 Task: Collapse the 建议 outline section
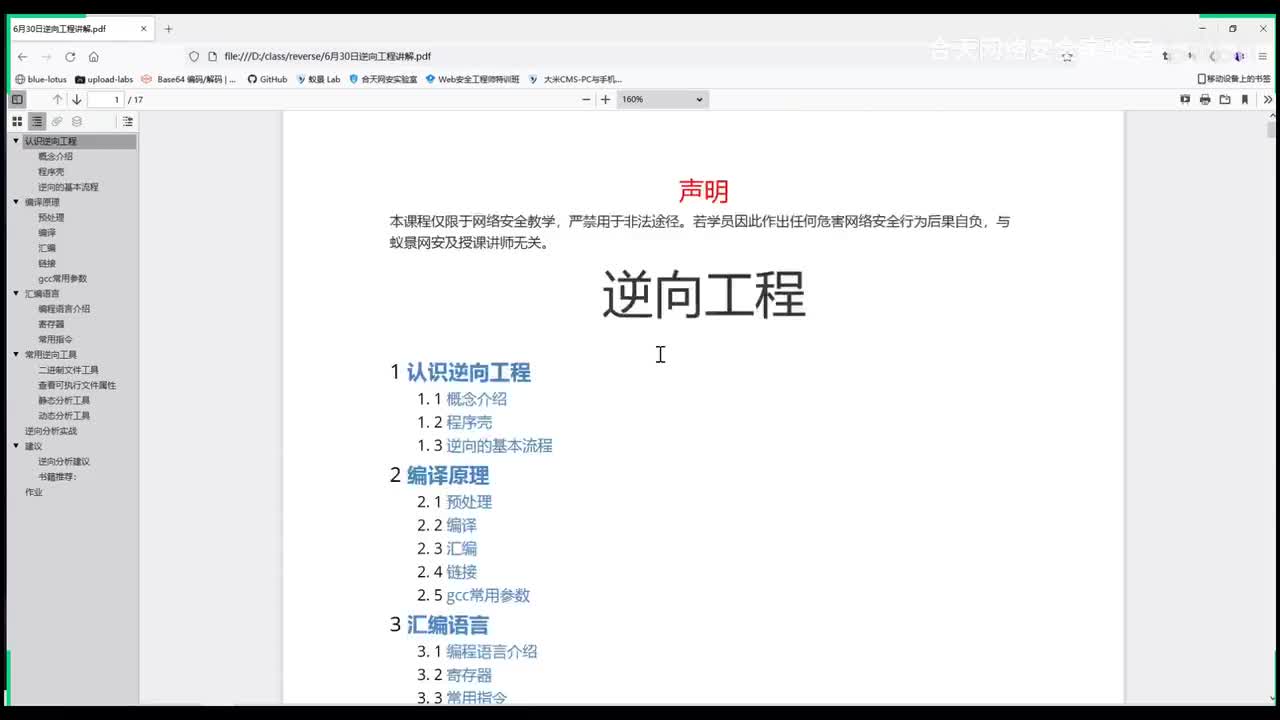click(16, 446)
